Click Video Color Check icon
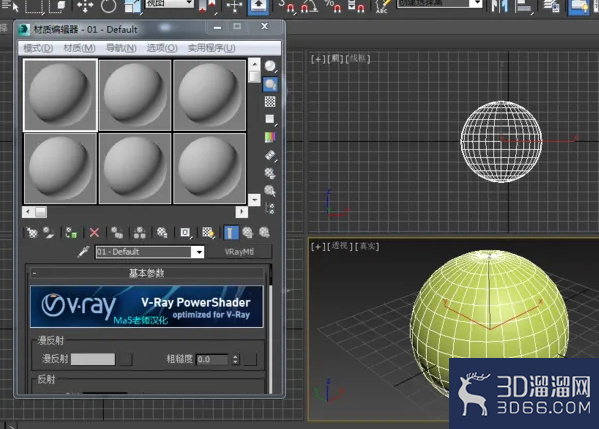This screenshot has height=429, width=599. pyautogui.click(x=270, y=137)
